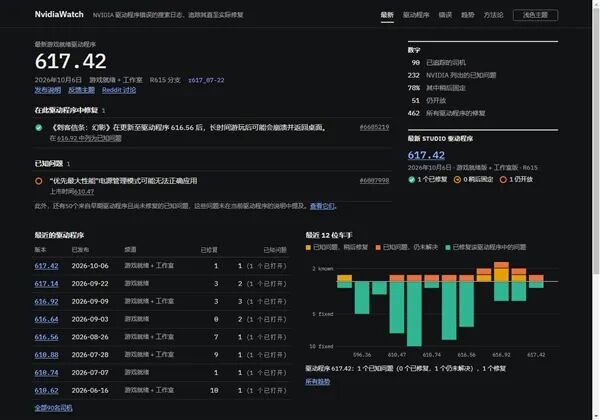Click the '2026-07-28' date cell
The image size is (600, 420).
click(x=90, y=355)
